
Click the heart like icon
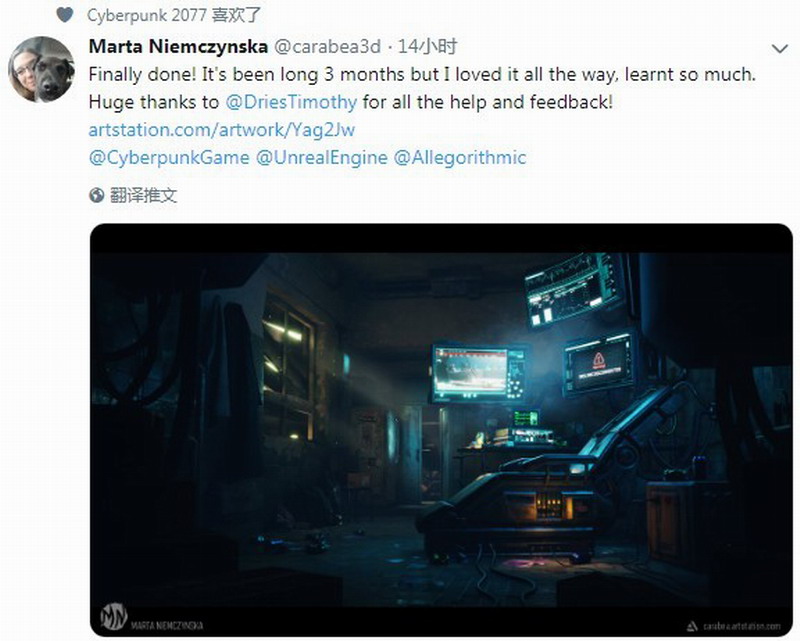64,15
